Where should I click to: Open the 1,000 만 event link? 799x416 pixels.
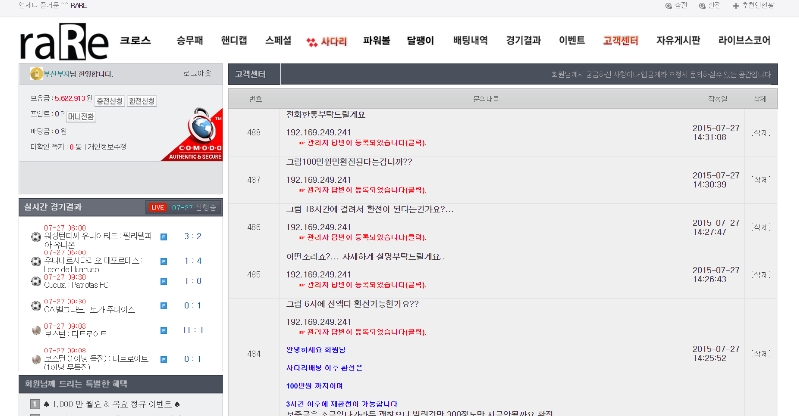(111, 404)
